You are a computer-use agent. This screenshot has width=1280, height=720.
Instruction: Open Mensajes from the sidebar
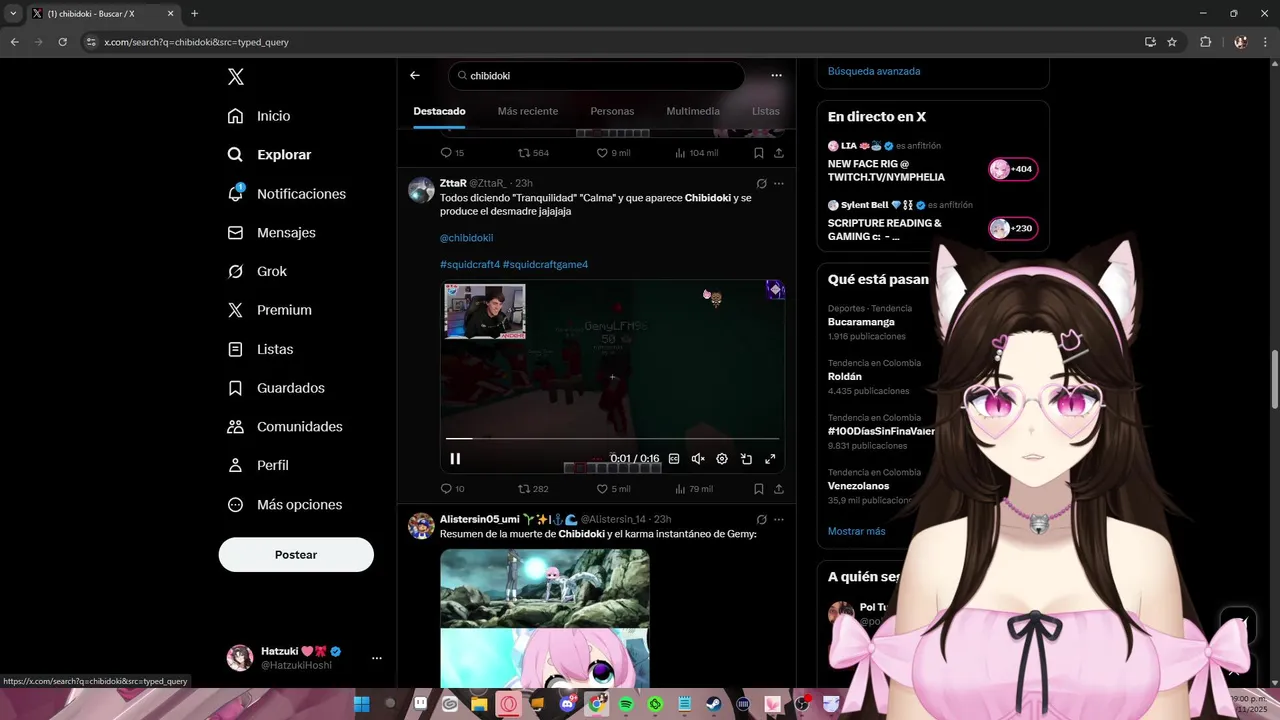tap(271, 232)
